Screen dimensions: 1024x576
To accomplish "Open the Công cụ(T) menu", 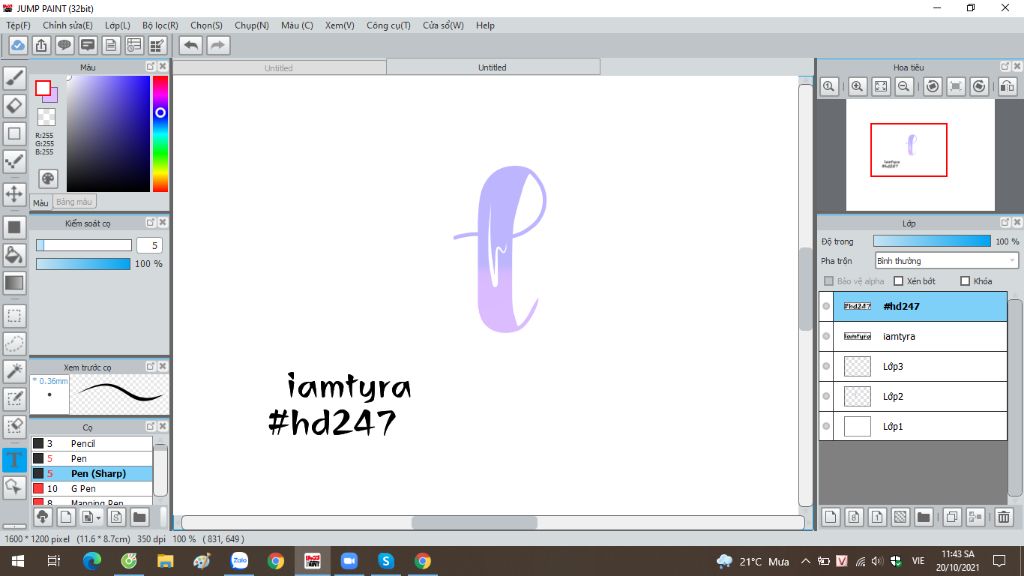I will 389,25.
